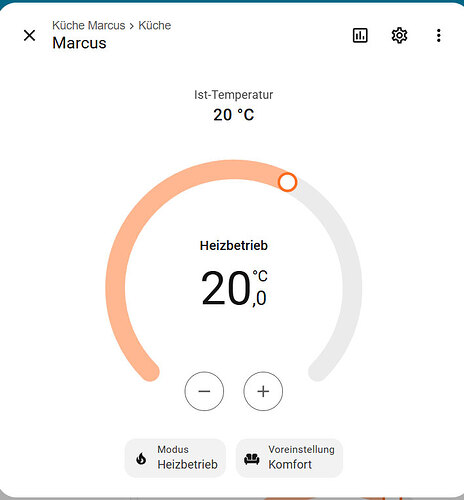Screen dimensions: 464x500
Task: Click the Küche Marcus breadcrumb
Action: coord(89,25)
